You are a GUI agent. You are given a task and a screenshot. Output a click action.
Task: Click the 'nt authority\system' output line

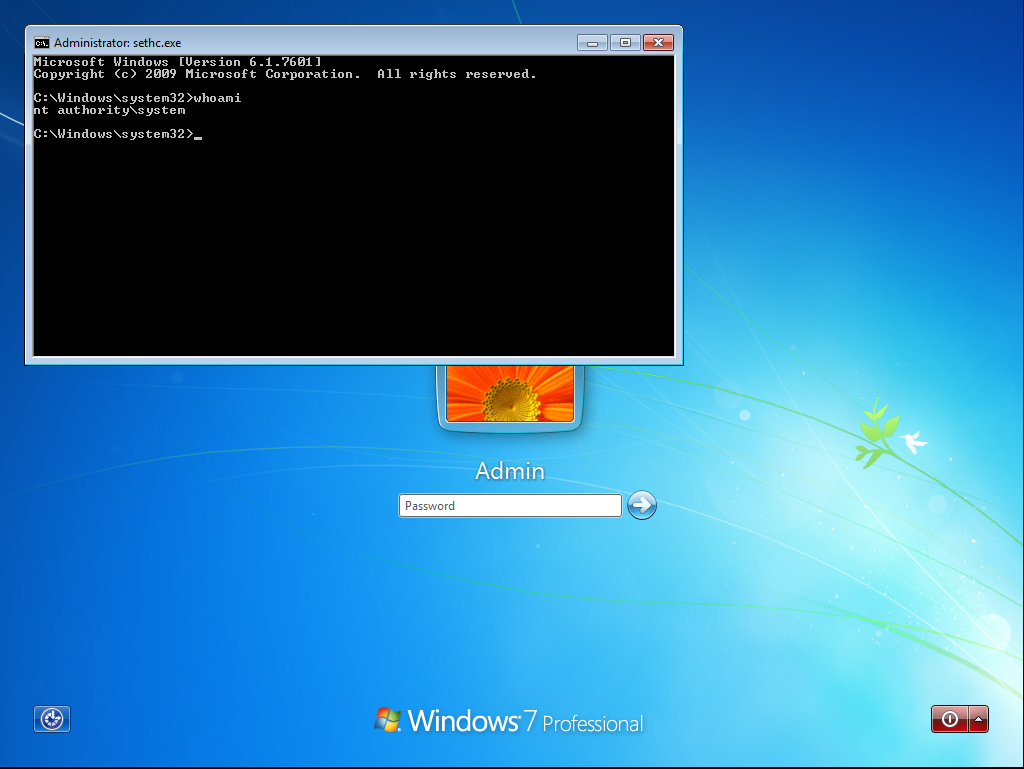point(110,110)
